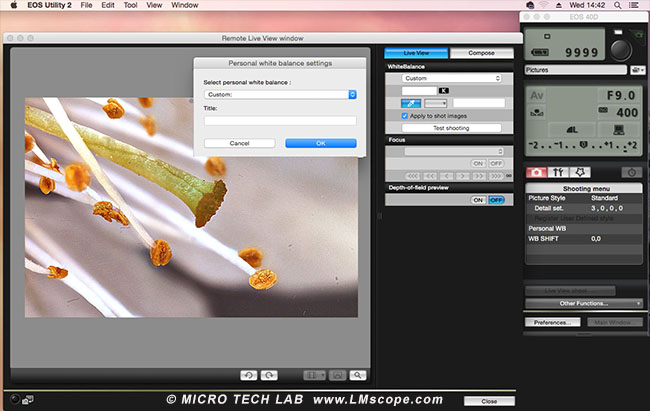Open the EOS Utility 2 application menu
650x411 pixels.
click(x=49, y=5)
